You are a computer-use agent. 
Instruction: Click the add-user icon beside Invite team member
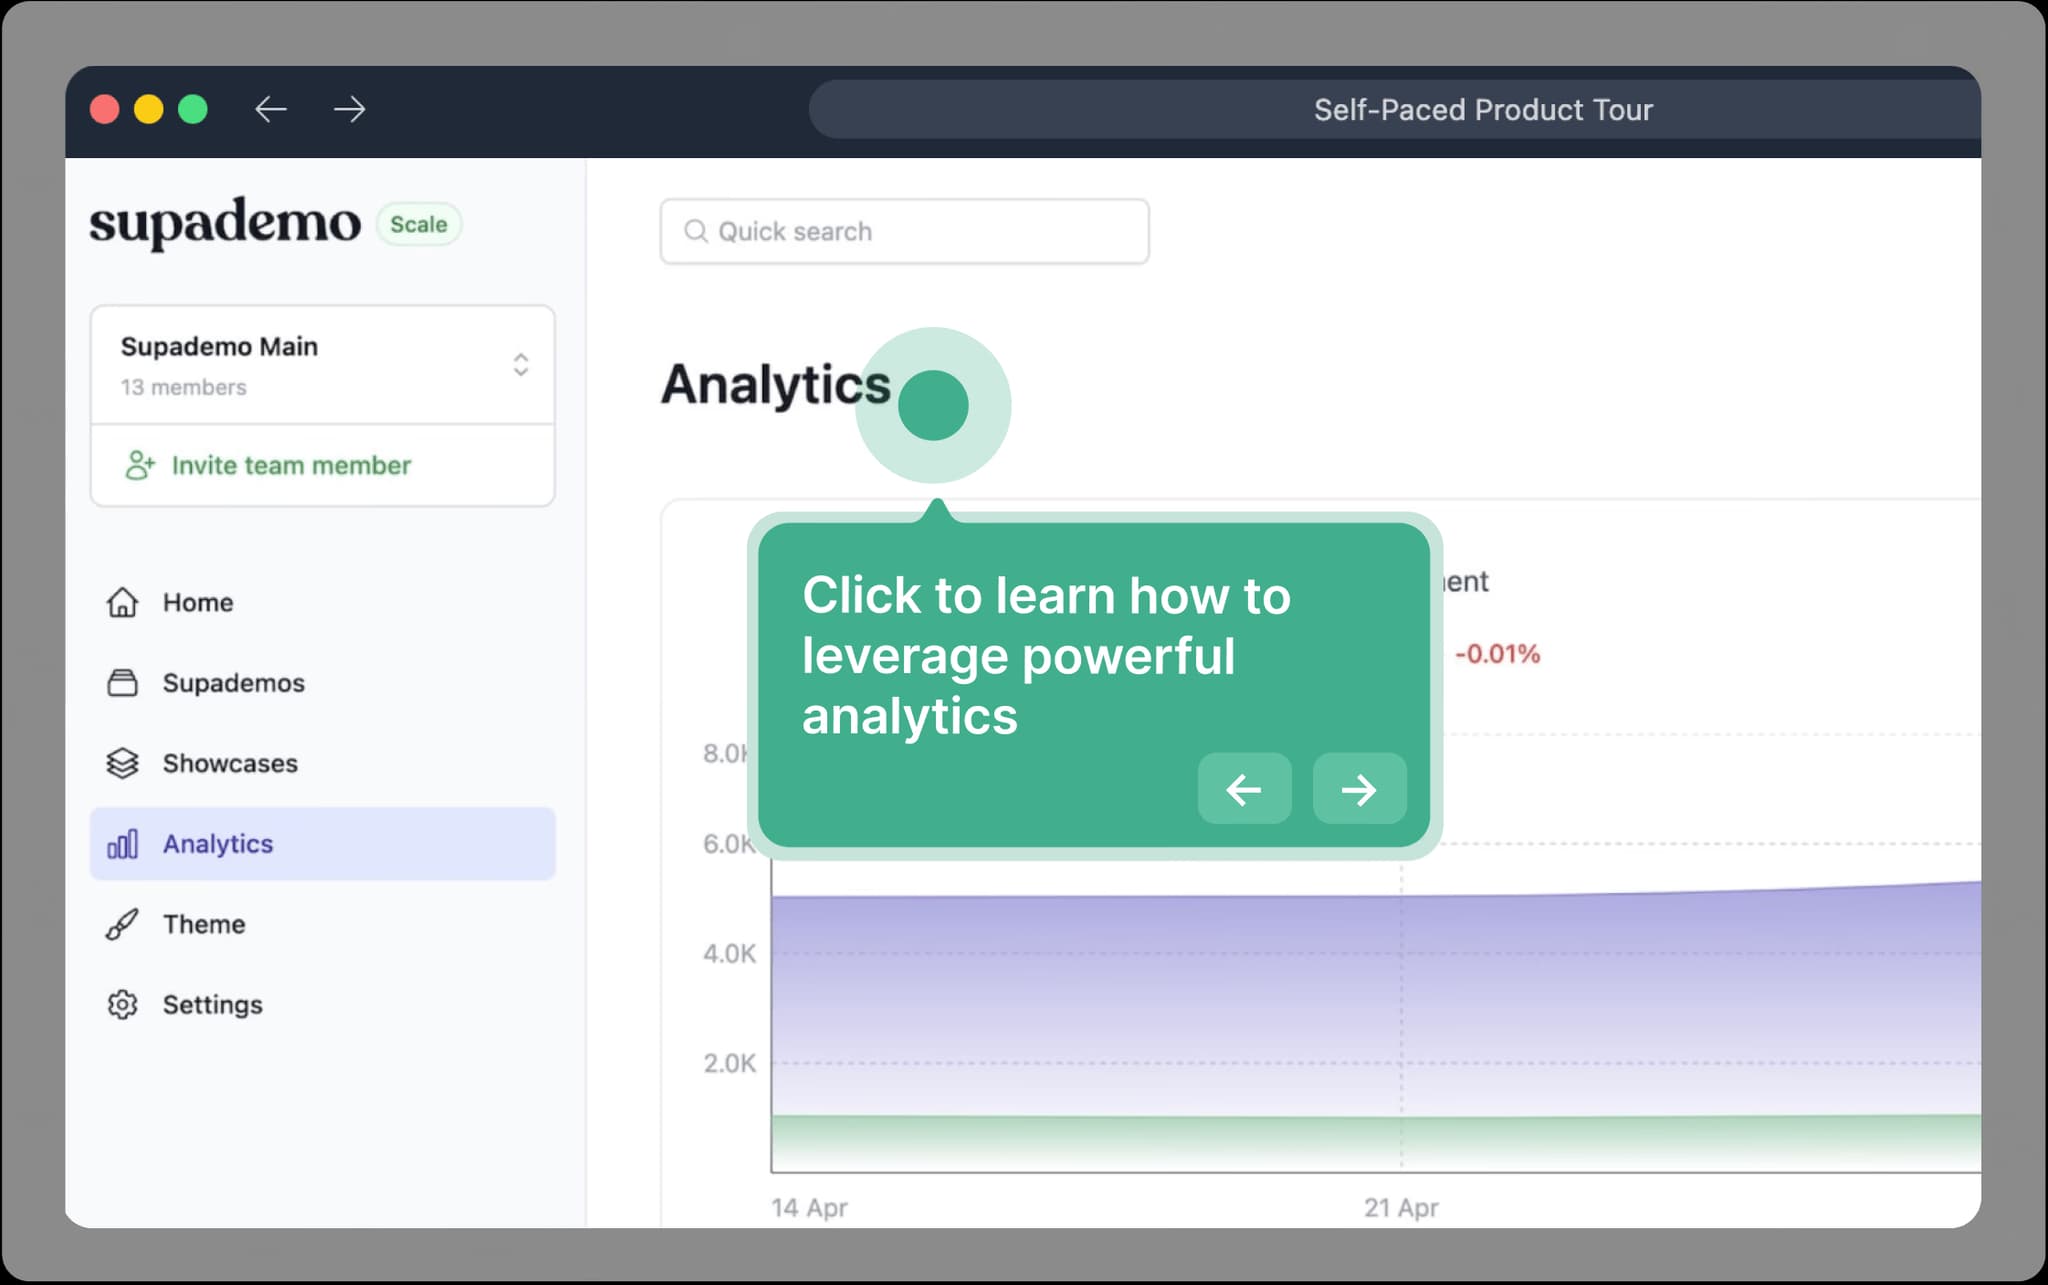(x=140, y=465)
